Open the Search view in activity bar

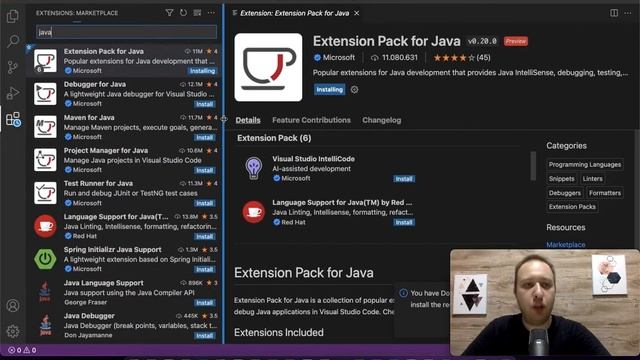click(13, 41)
